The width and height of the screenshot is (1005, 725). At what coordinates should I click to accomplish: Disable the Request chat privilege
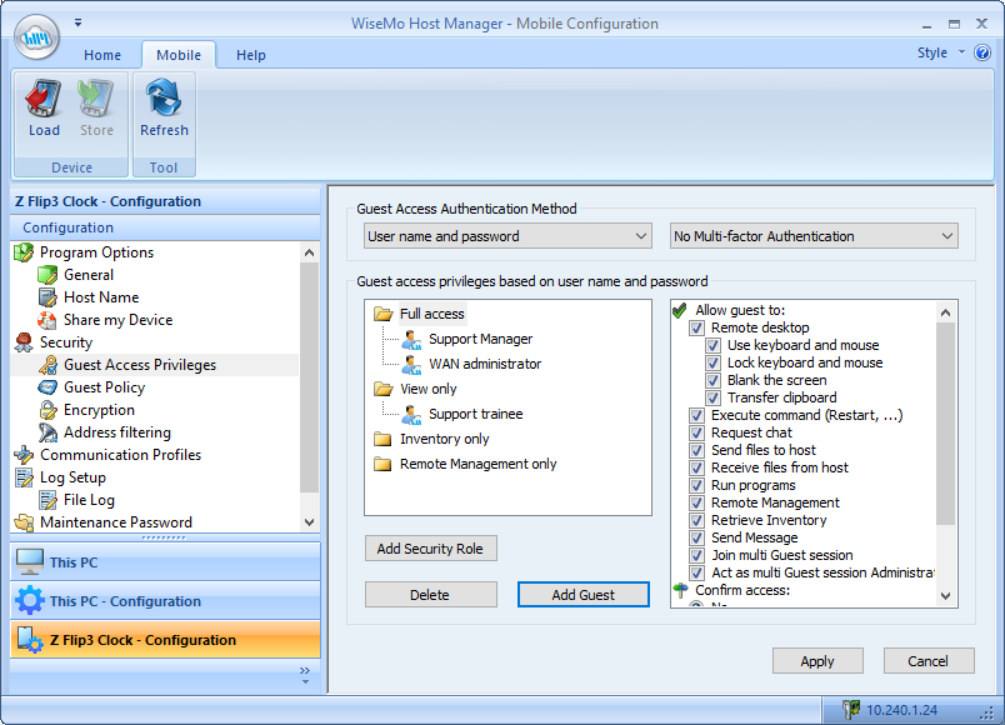[x=697, y=432]
